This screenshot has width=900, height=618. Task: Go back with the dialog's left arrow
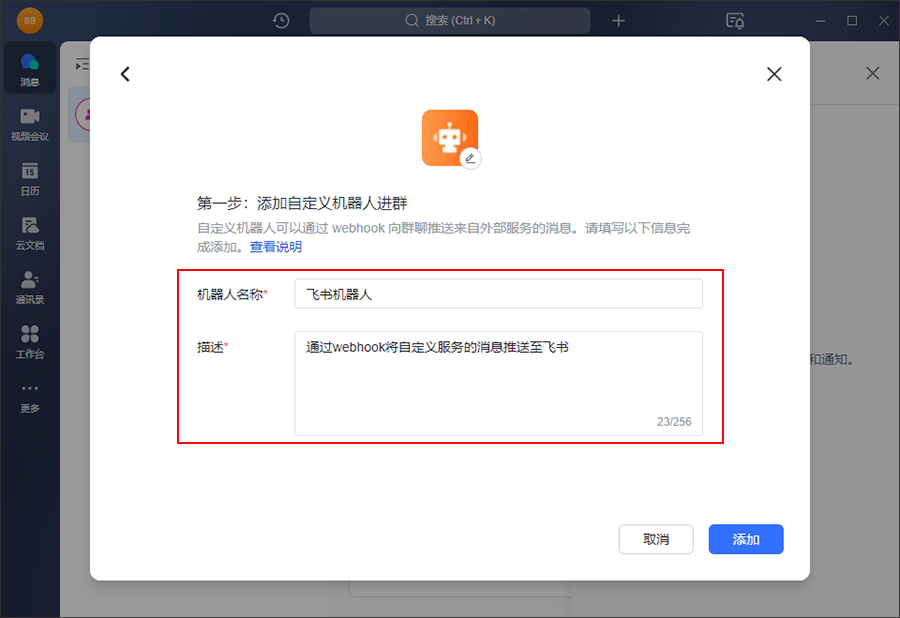125,74
